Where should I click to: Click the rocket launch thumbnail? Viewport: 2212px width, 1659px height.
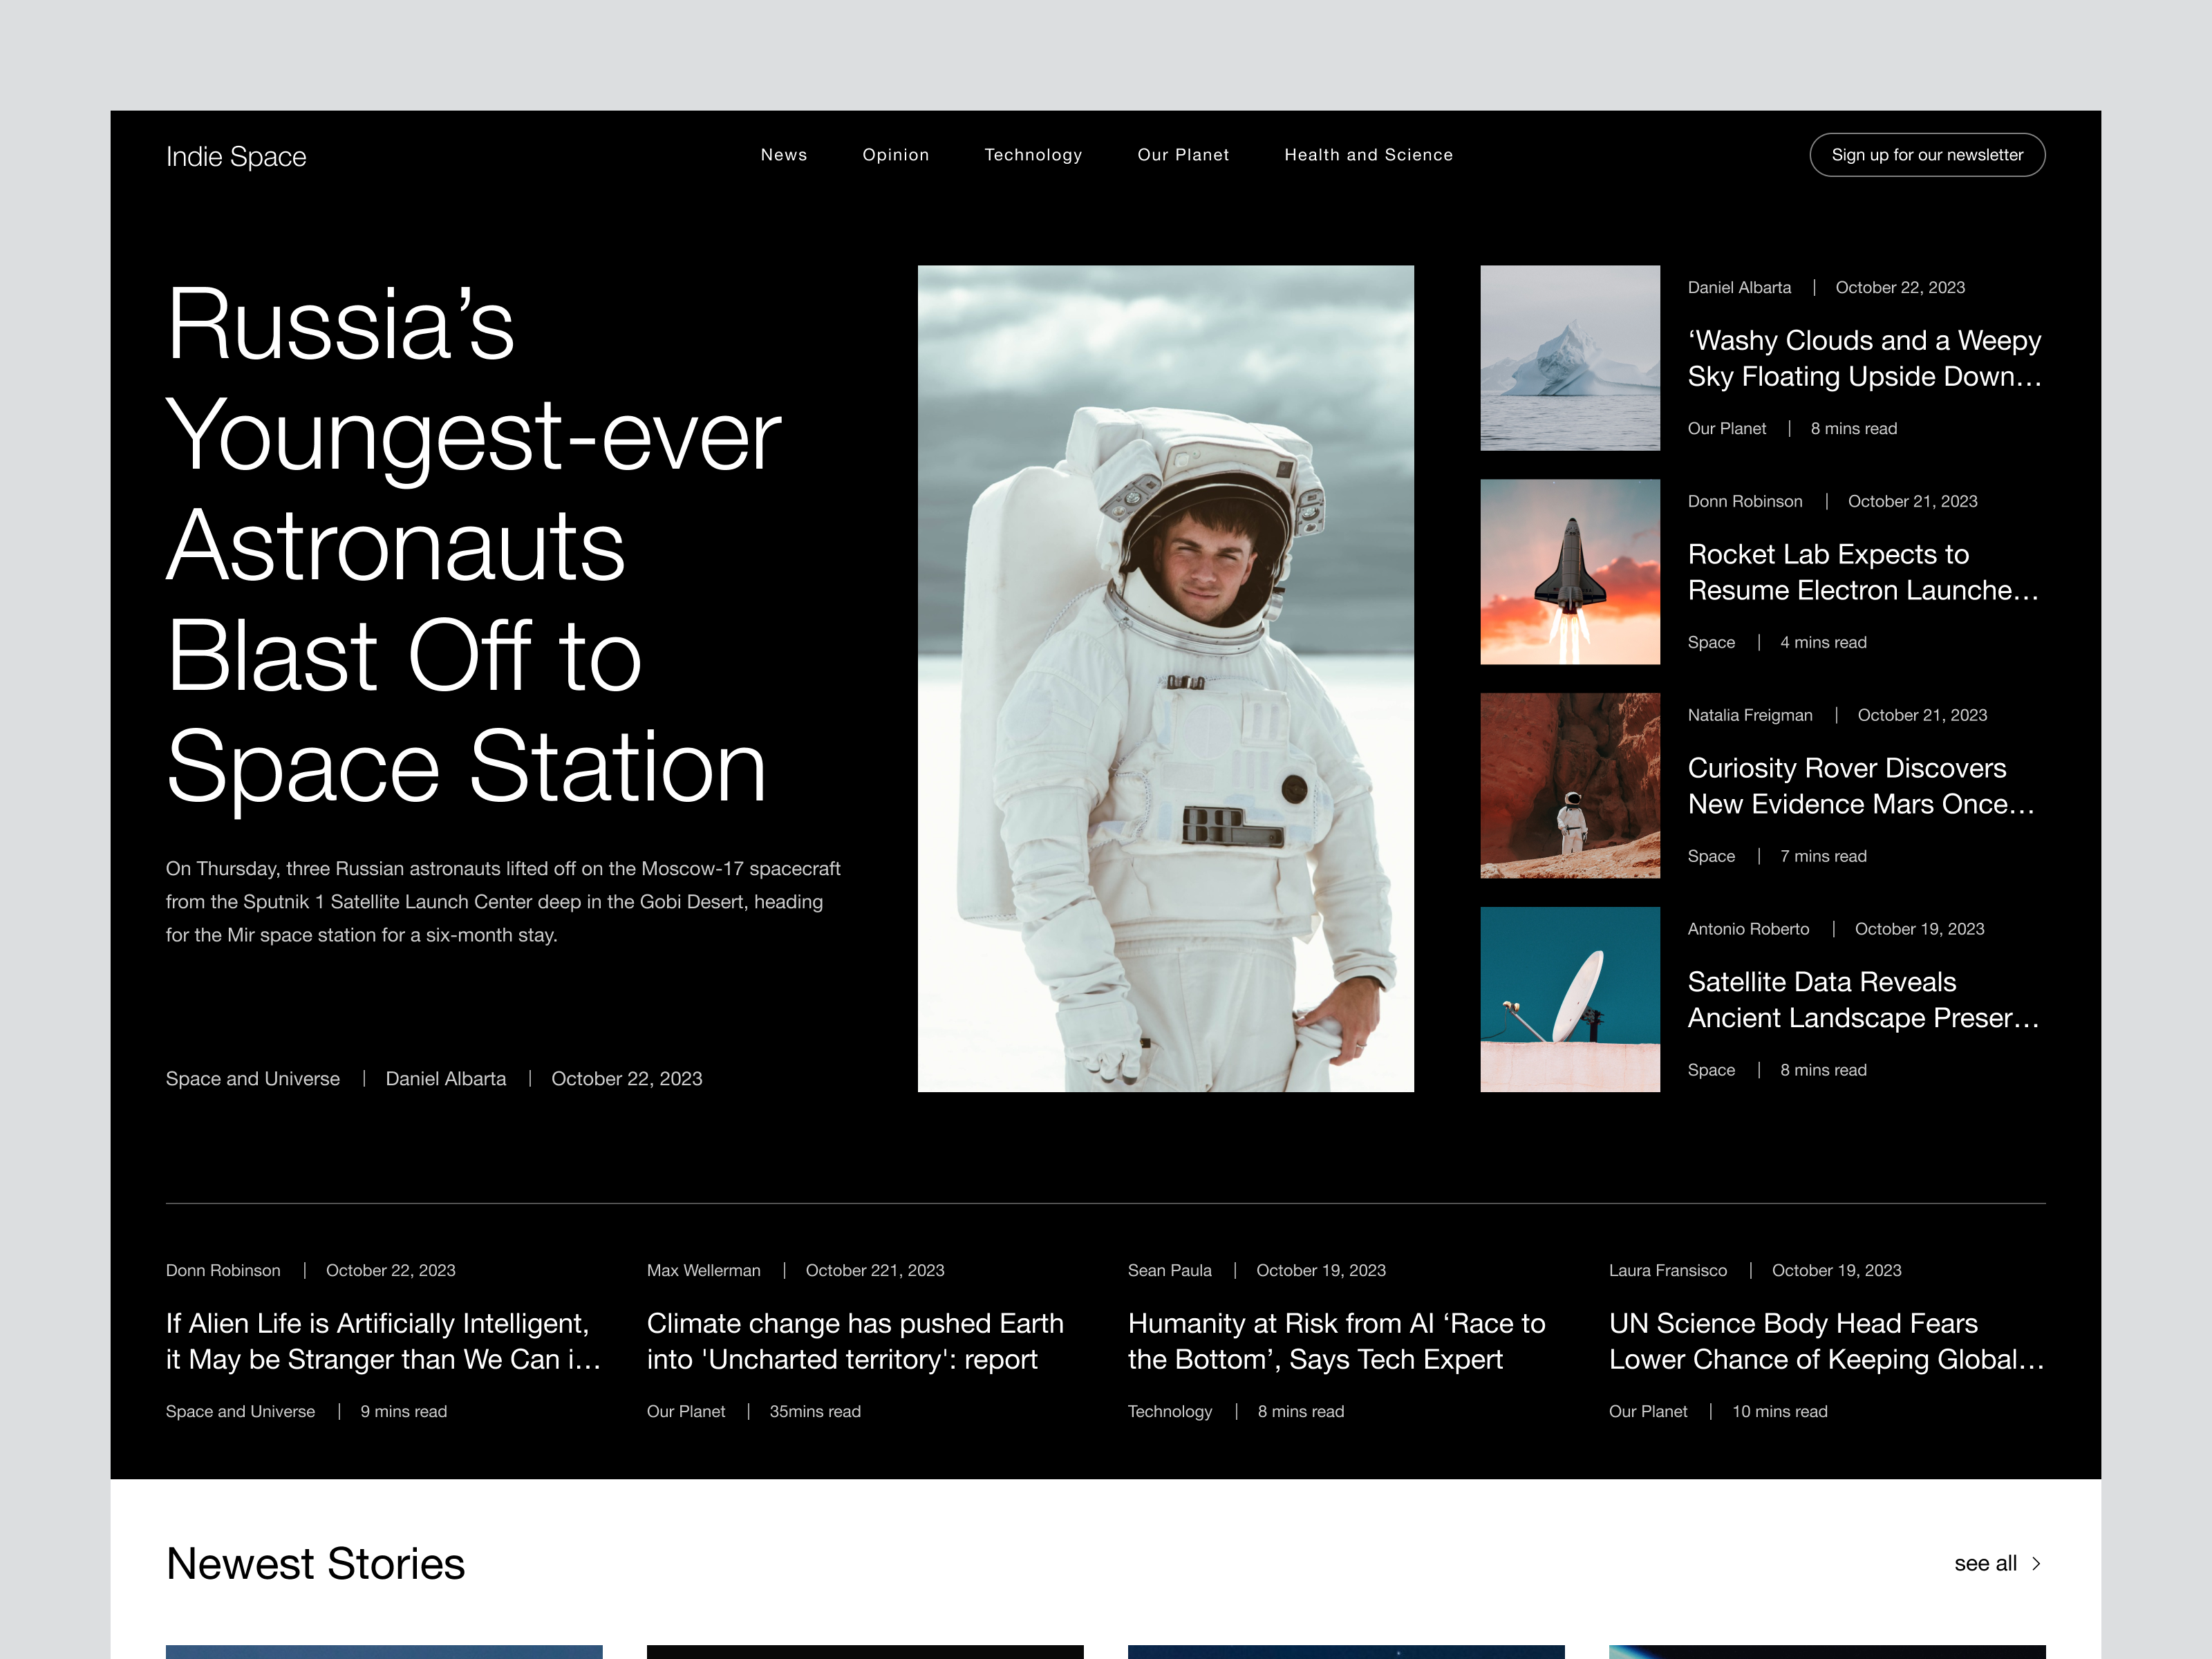point(1569,572)
